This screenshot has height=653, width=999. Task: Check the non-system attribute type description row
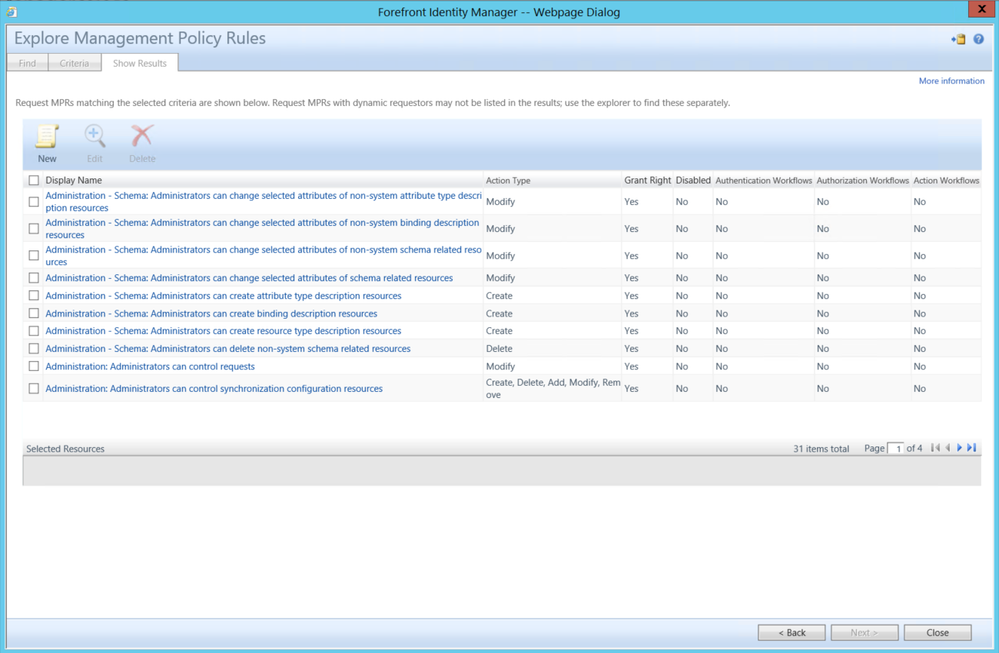click(34, 202)
